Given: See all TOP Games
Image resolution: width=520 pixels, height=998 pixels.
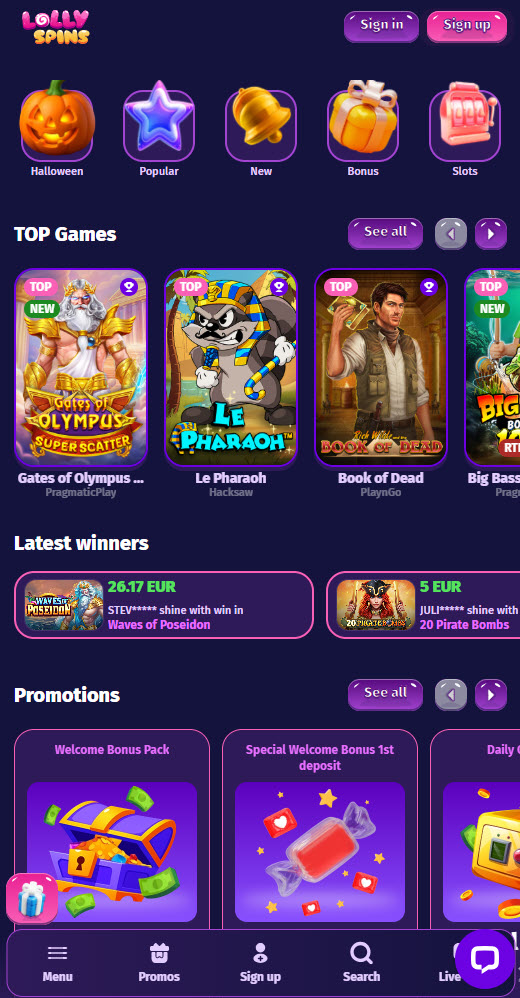Looking at the screenshot, I should 385,233.
